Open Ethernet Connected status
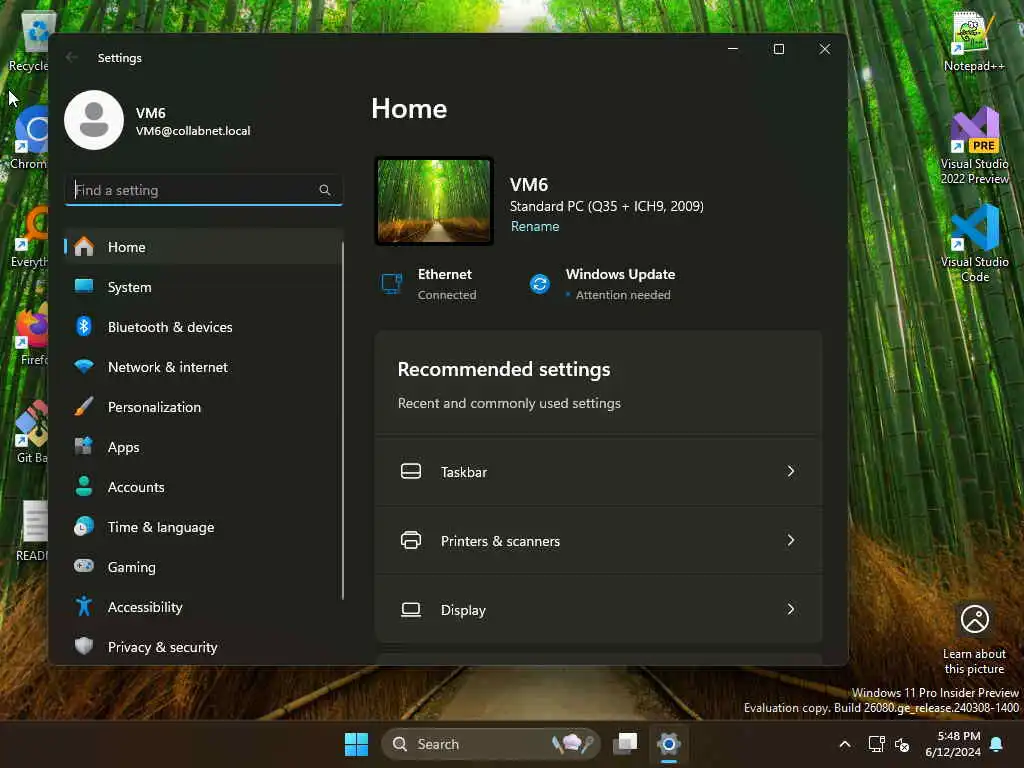Image resolution: width=1024 pixels, height=768 pixels. tap(428, 284)
